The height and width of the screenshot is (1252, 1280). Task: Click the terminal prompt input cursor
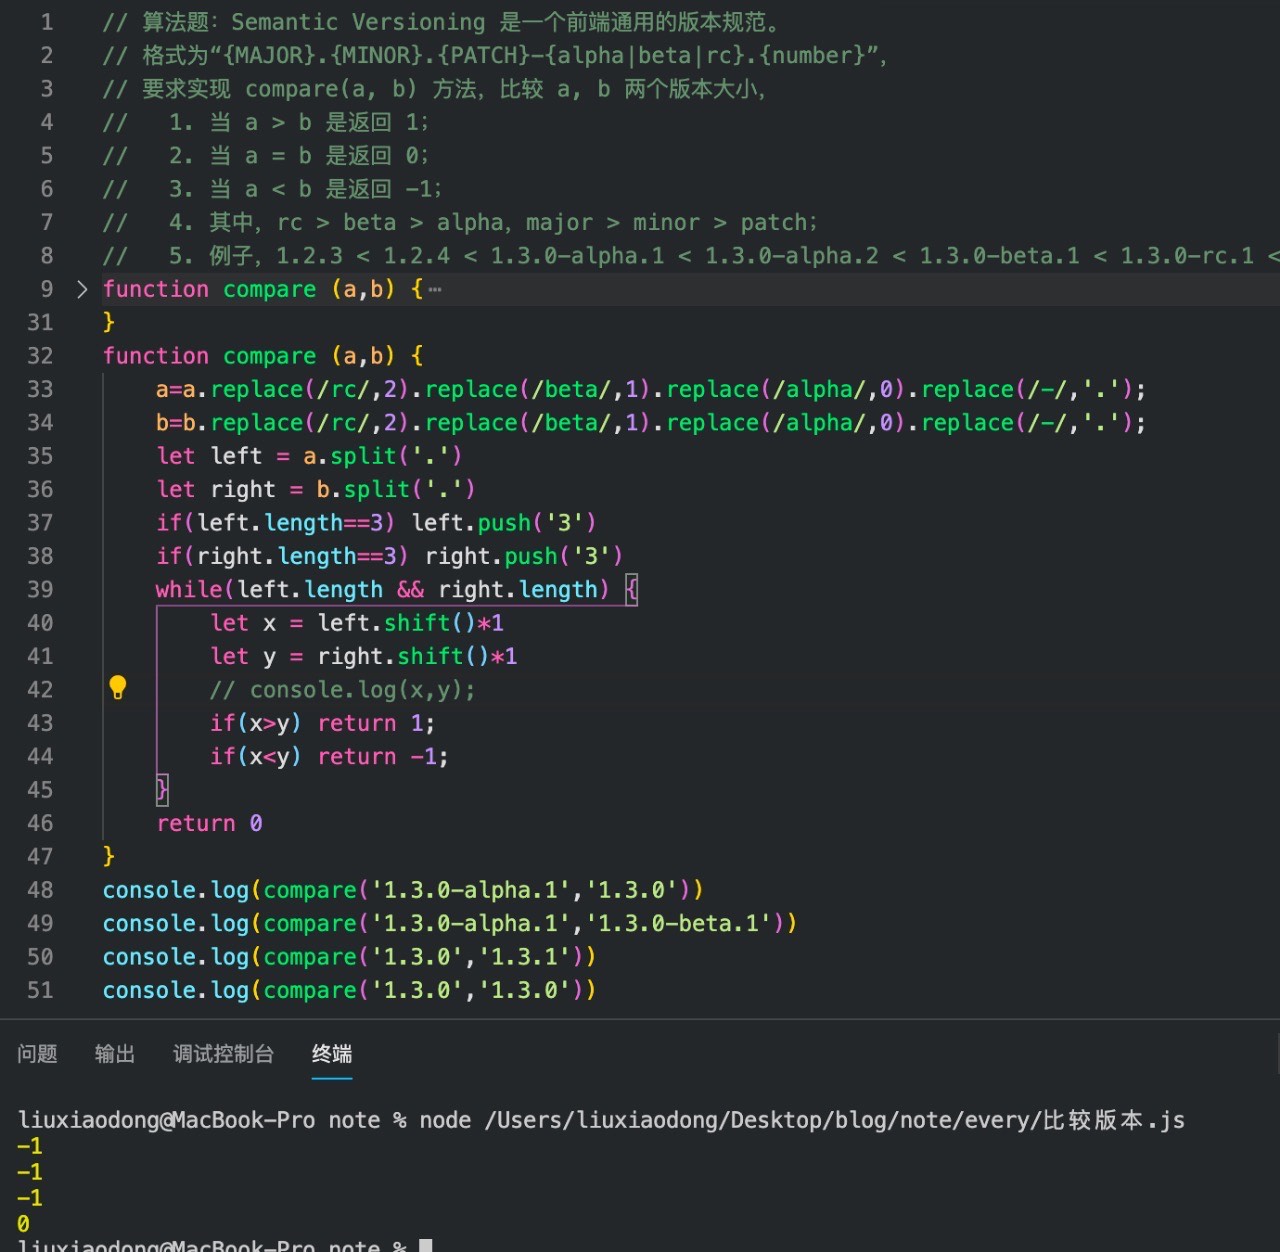coord(426,1245)
